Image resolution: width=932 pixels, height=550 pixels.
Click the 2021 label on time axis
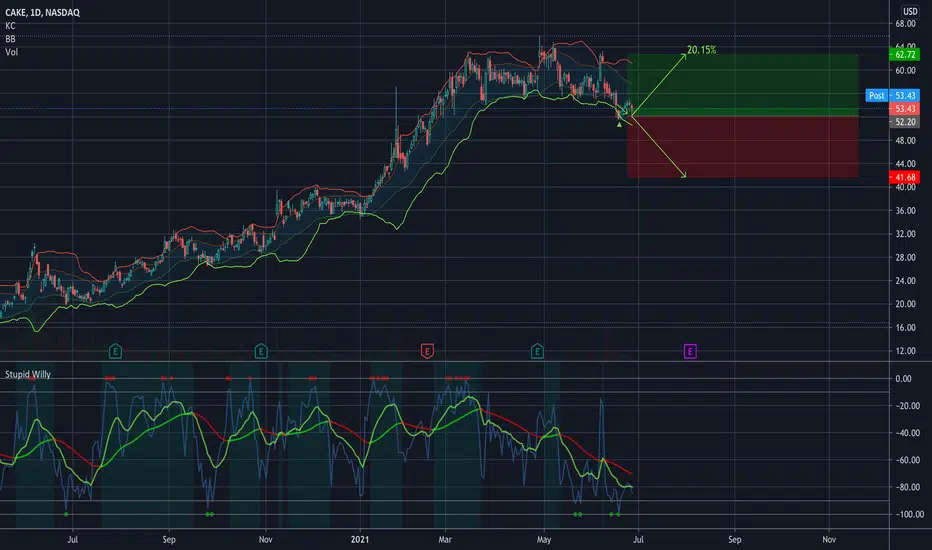360,540
